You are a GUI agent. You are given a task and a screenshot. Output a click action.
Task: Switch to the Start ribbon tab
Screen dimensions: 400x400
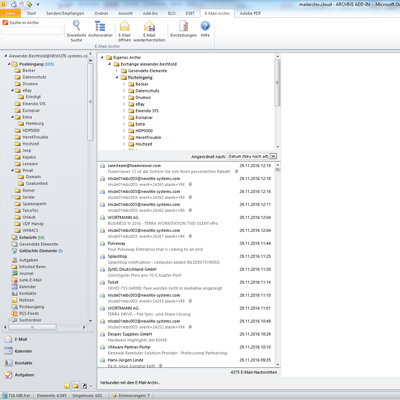32,13
